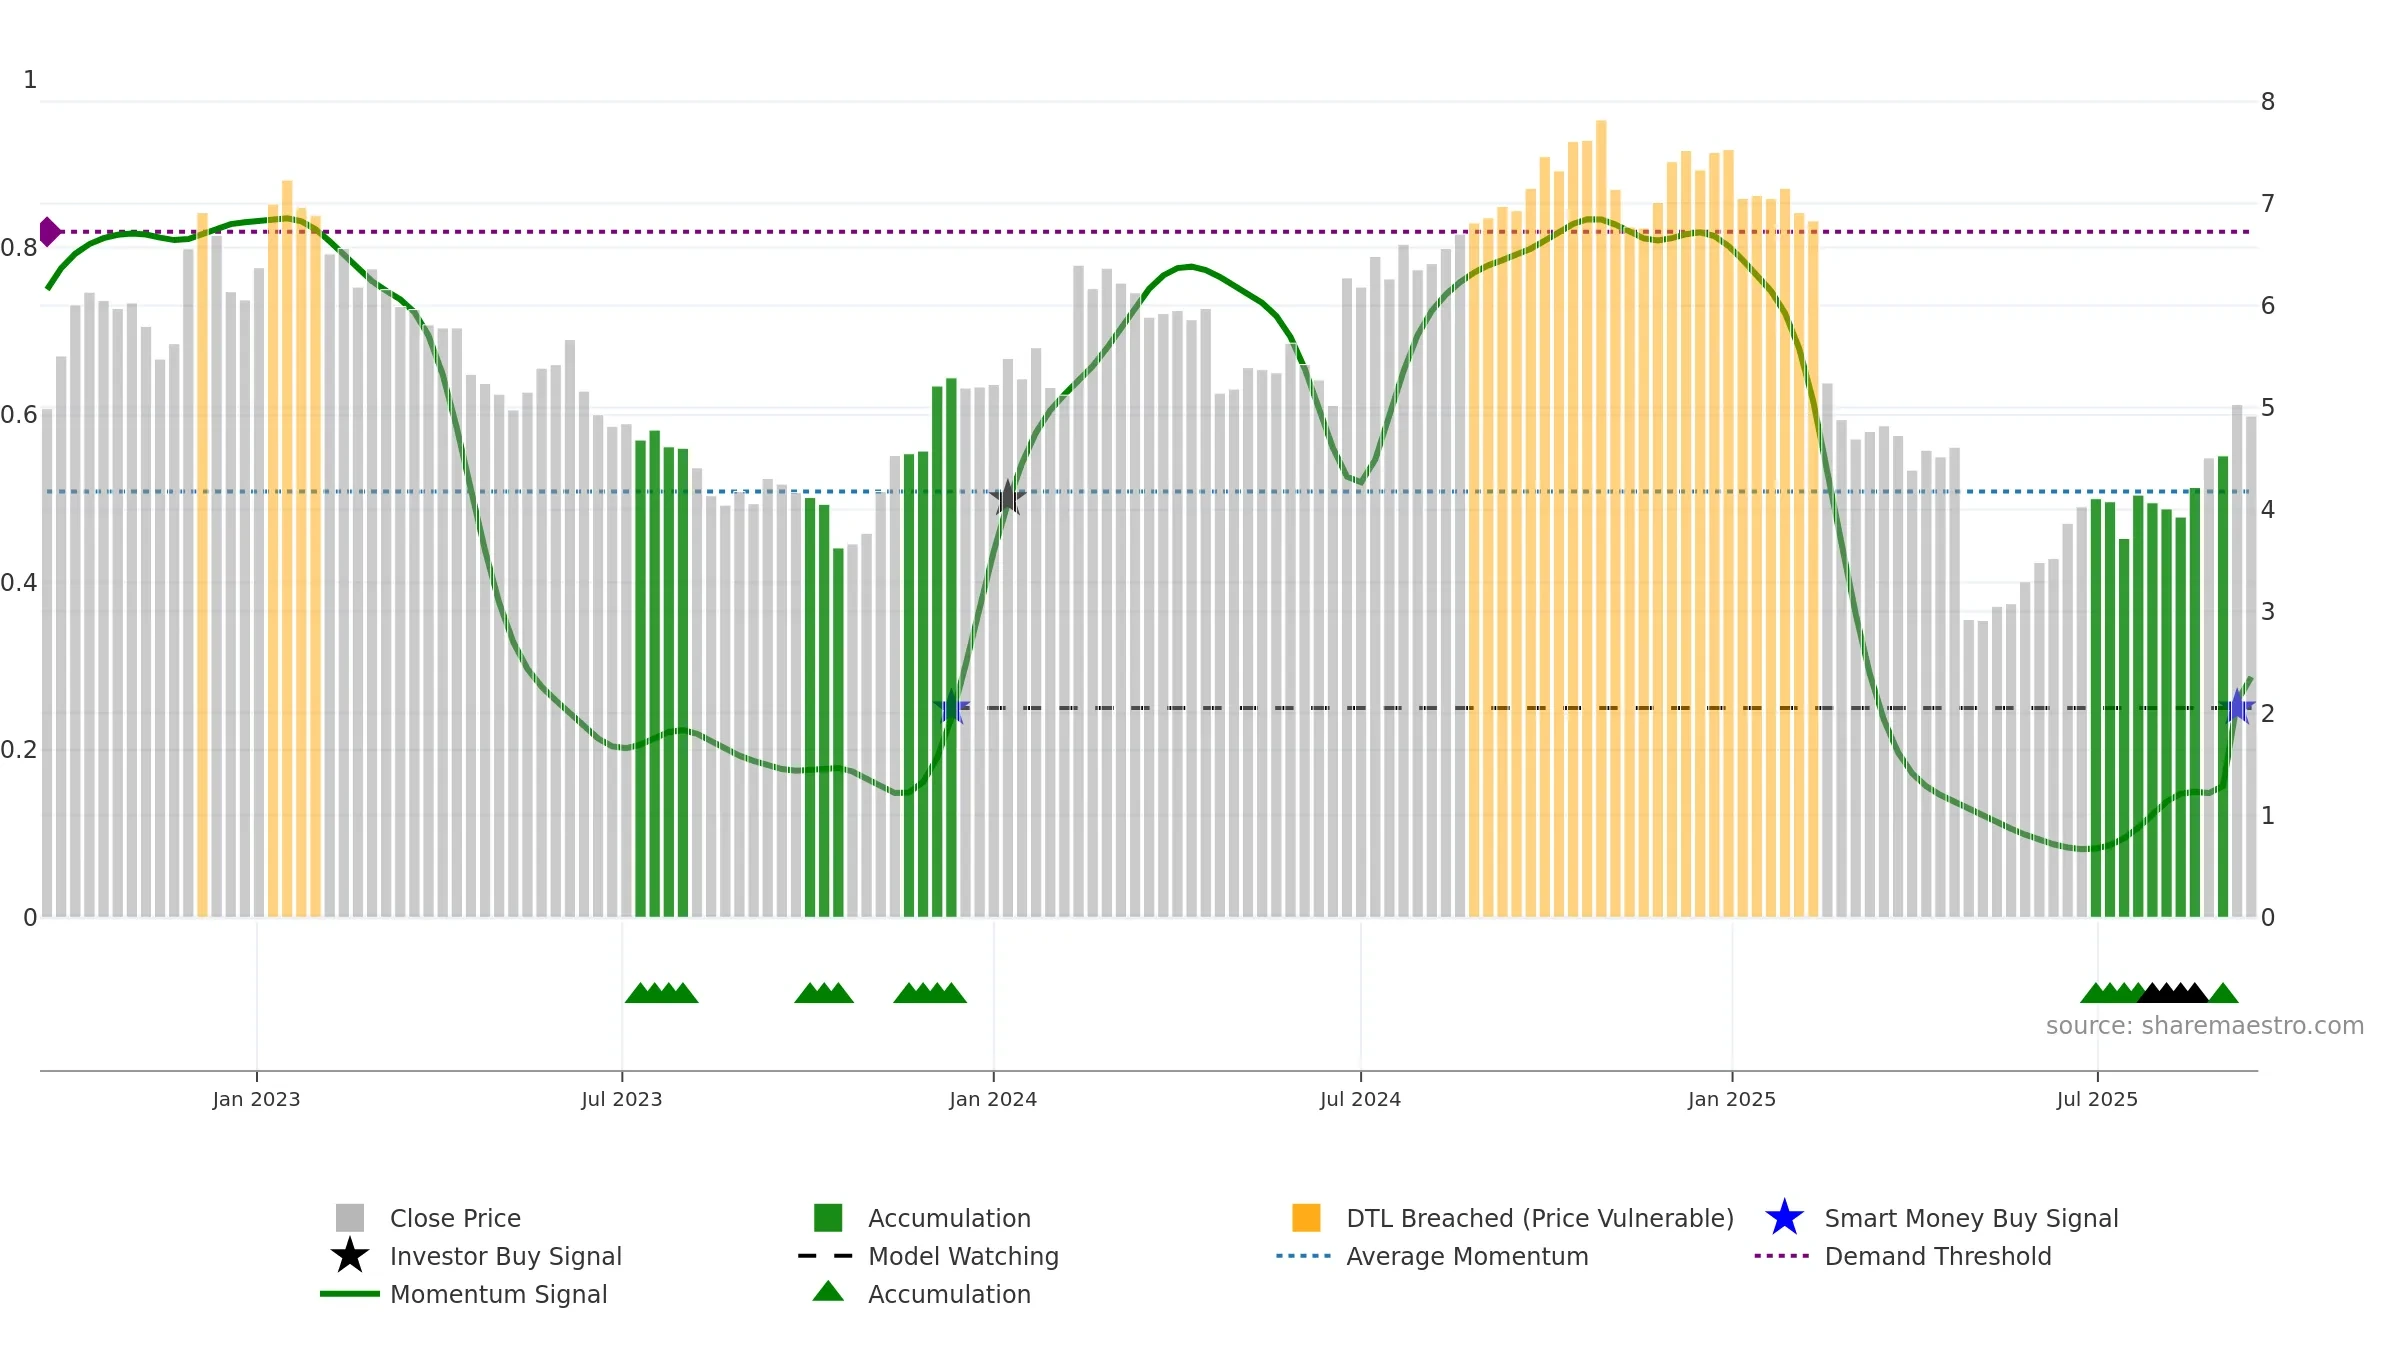Click the gray Close Price legend swatch
Image resolution: width=2400 pixels, height=1350 pixels.
(350, 1218)
